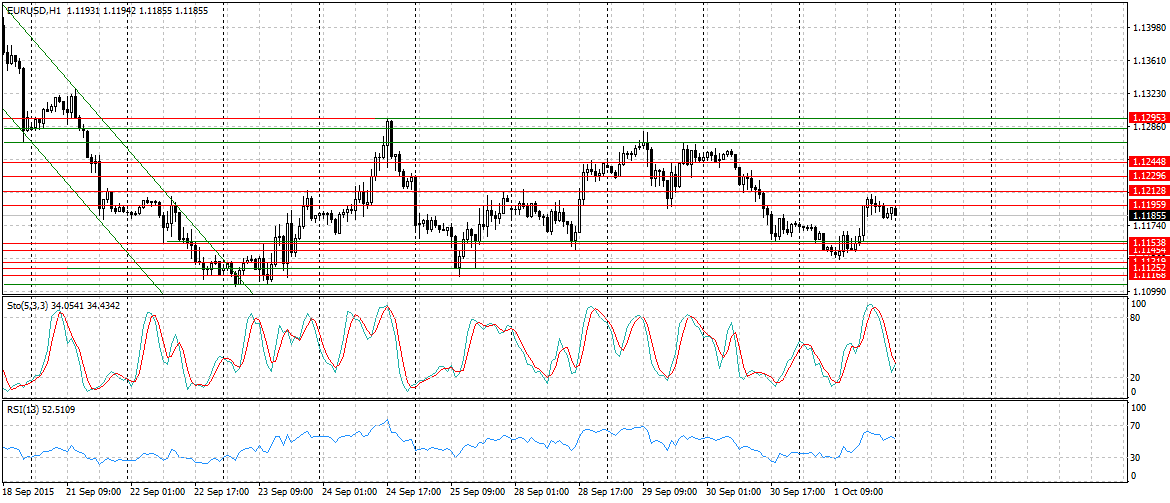Select the 29 Sep 09:00 time marker
The image size is (1170, 503).
[670, 493]
